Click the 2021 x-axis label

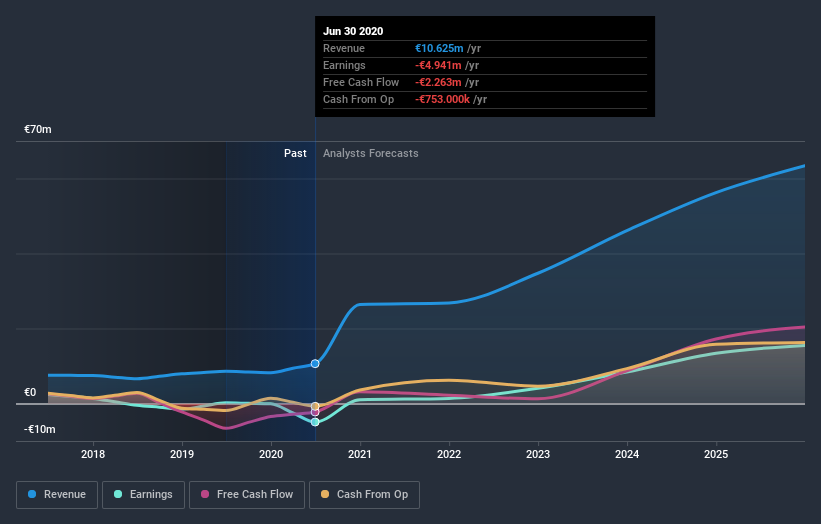tap(360, 454)
